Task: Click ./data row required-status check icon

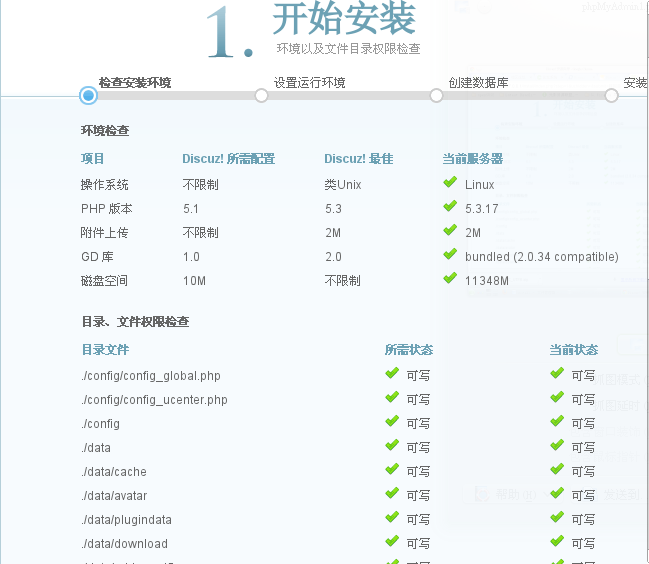Action: 392,445
